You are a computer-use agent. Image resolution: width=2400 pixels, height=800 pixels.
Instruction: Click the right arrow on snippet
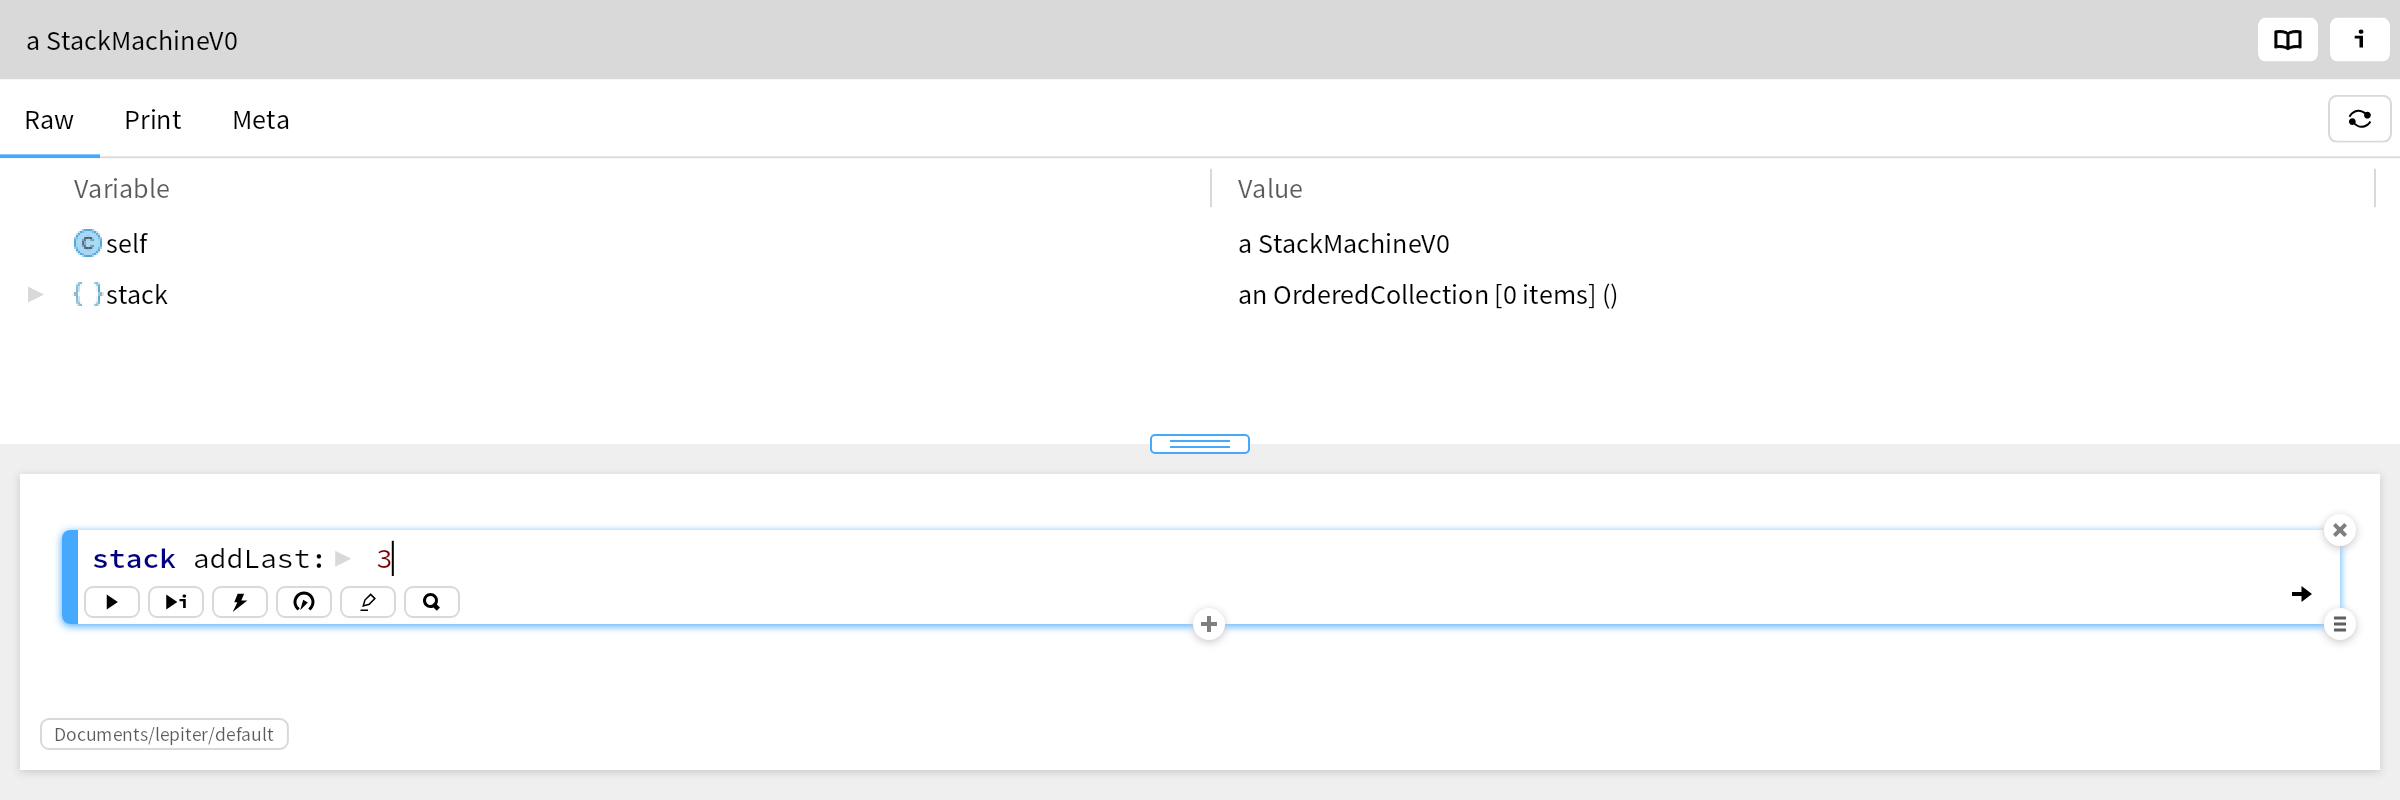(2301, 594)
